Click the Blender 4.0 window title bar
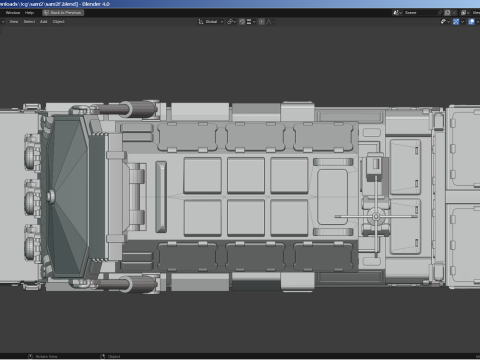Image resolution: width=480 pixels, height=360 pixels. coord(240,4)
